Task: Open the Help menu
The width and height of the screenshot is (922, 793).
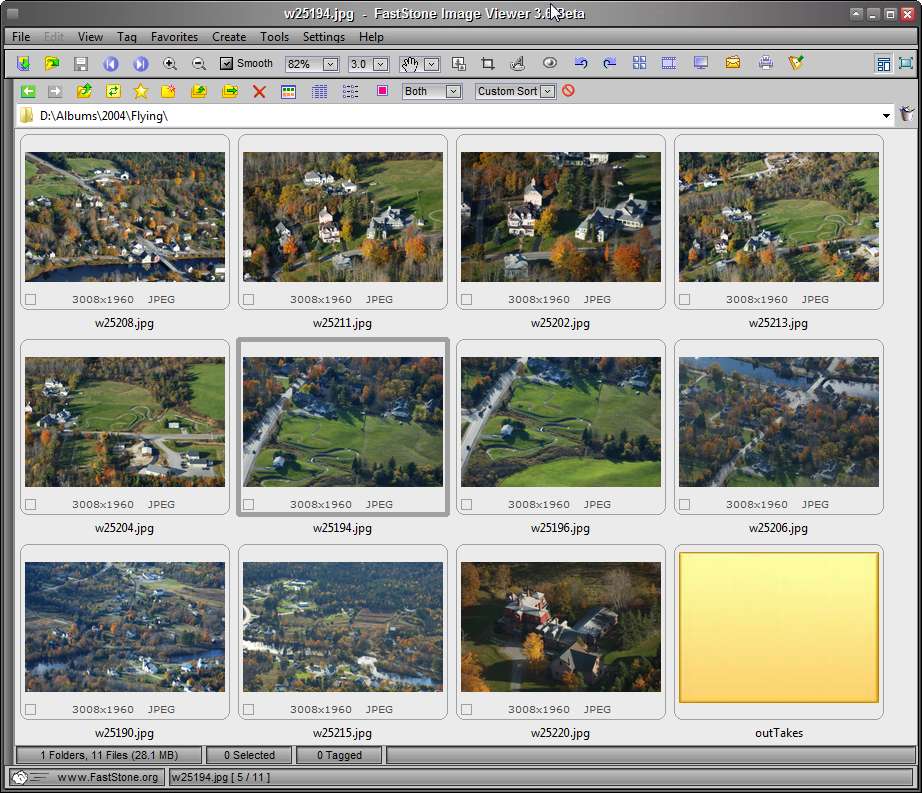Action: (x=371, y=36)
